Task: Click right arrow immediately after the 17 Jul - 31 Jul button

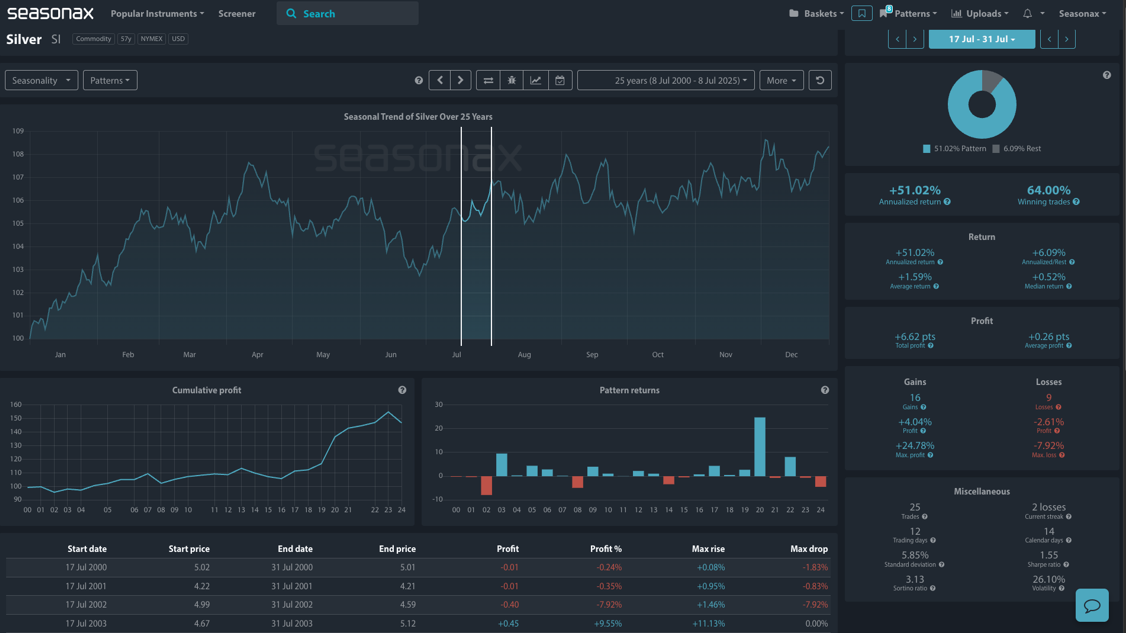Action: click(1067, 39)
